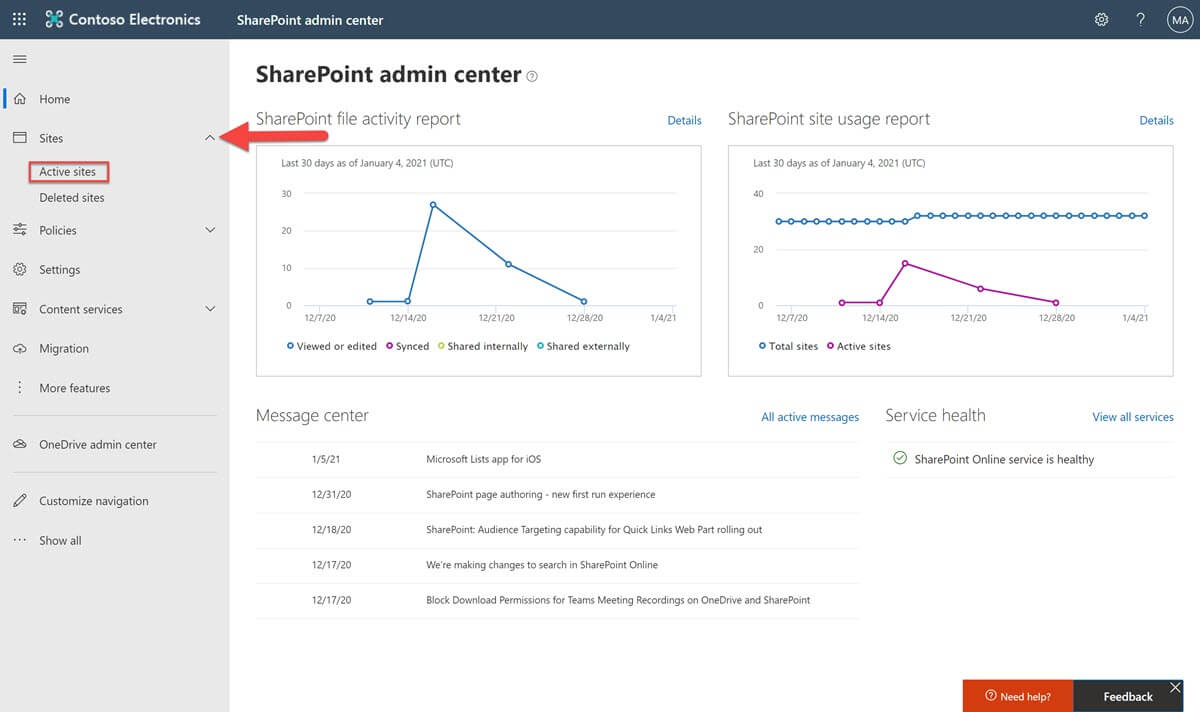Open Block Download Permissions message
The width and height of the screenshot is (1200, 712).
618,600
